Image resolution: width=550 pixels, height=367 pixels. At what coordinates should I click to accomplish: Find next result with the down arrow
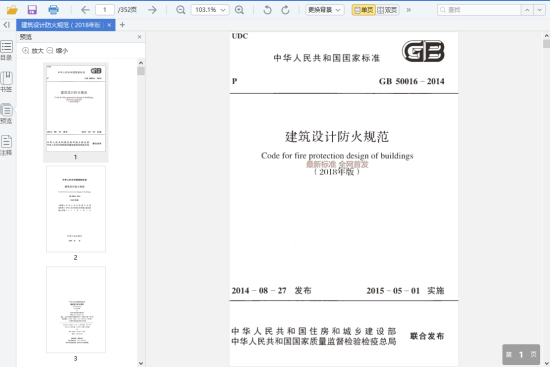539,10
